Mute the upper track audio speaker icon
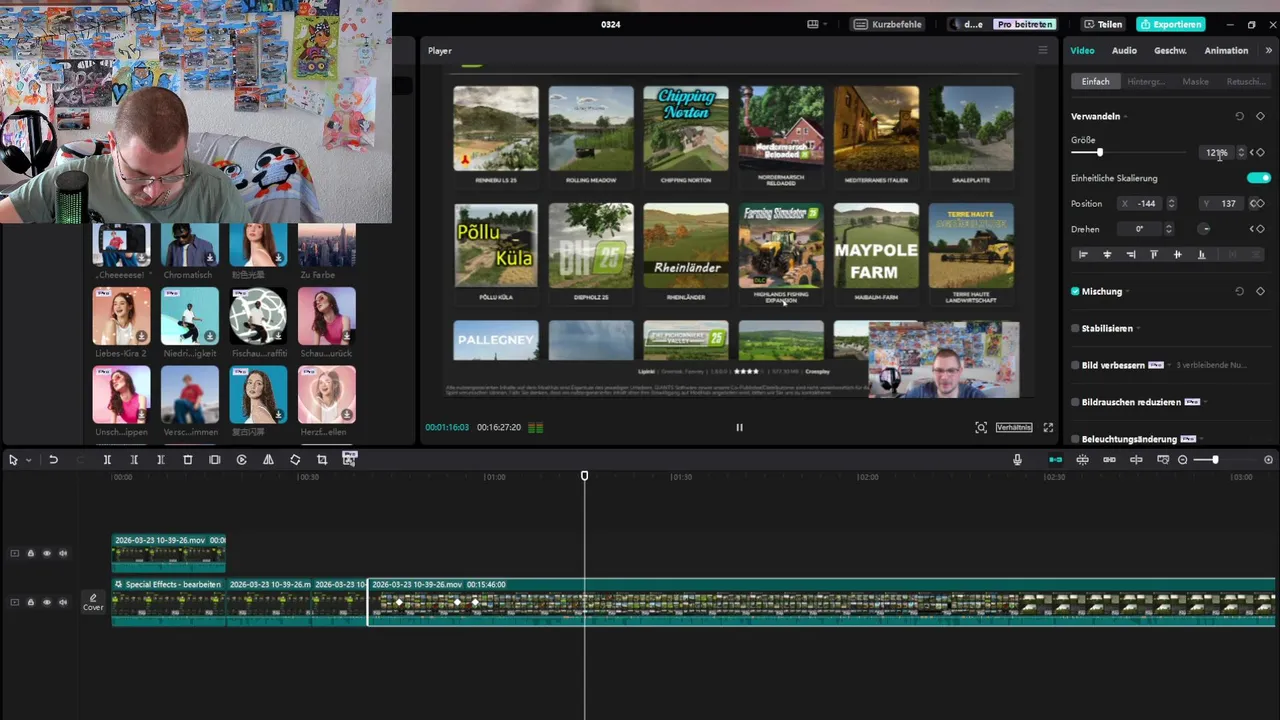This screenshot has width=1280, height=720. tap(63, 553)
